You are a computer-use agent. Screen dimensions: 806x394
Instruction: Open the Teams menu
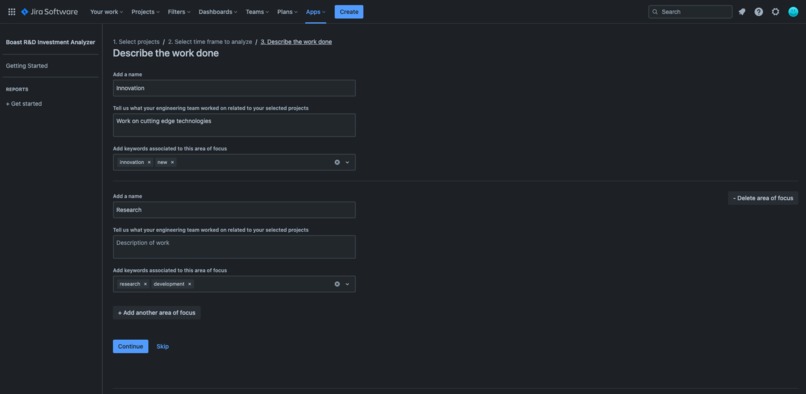tap(257, 12)
